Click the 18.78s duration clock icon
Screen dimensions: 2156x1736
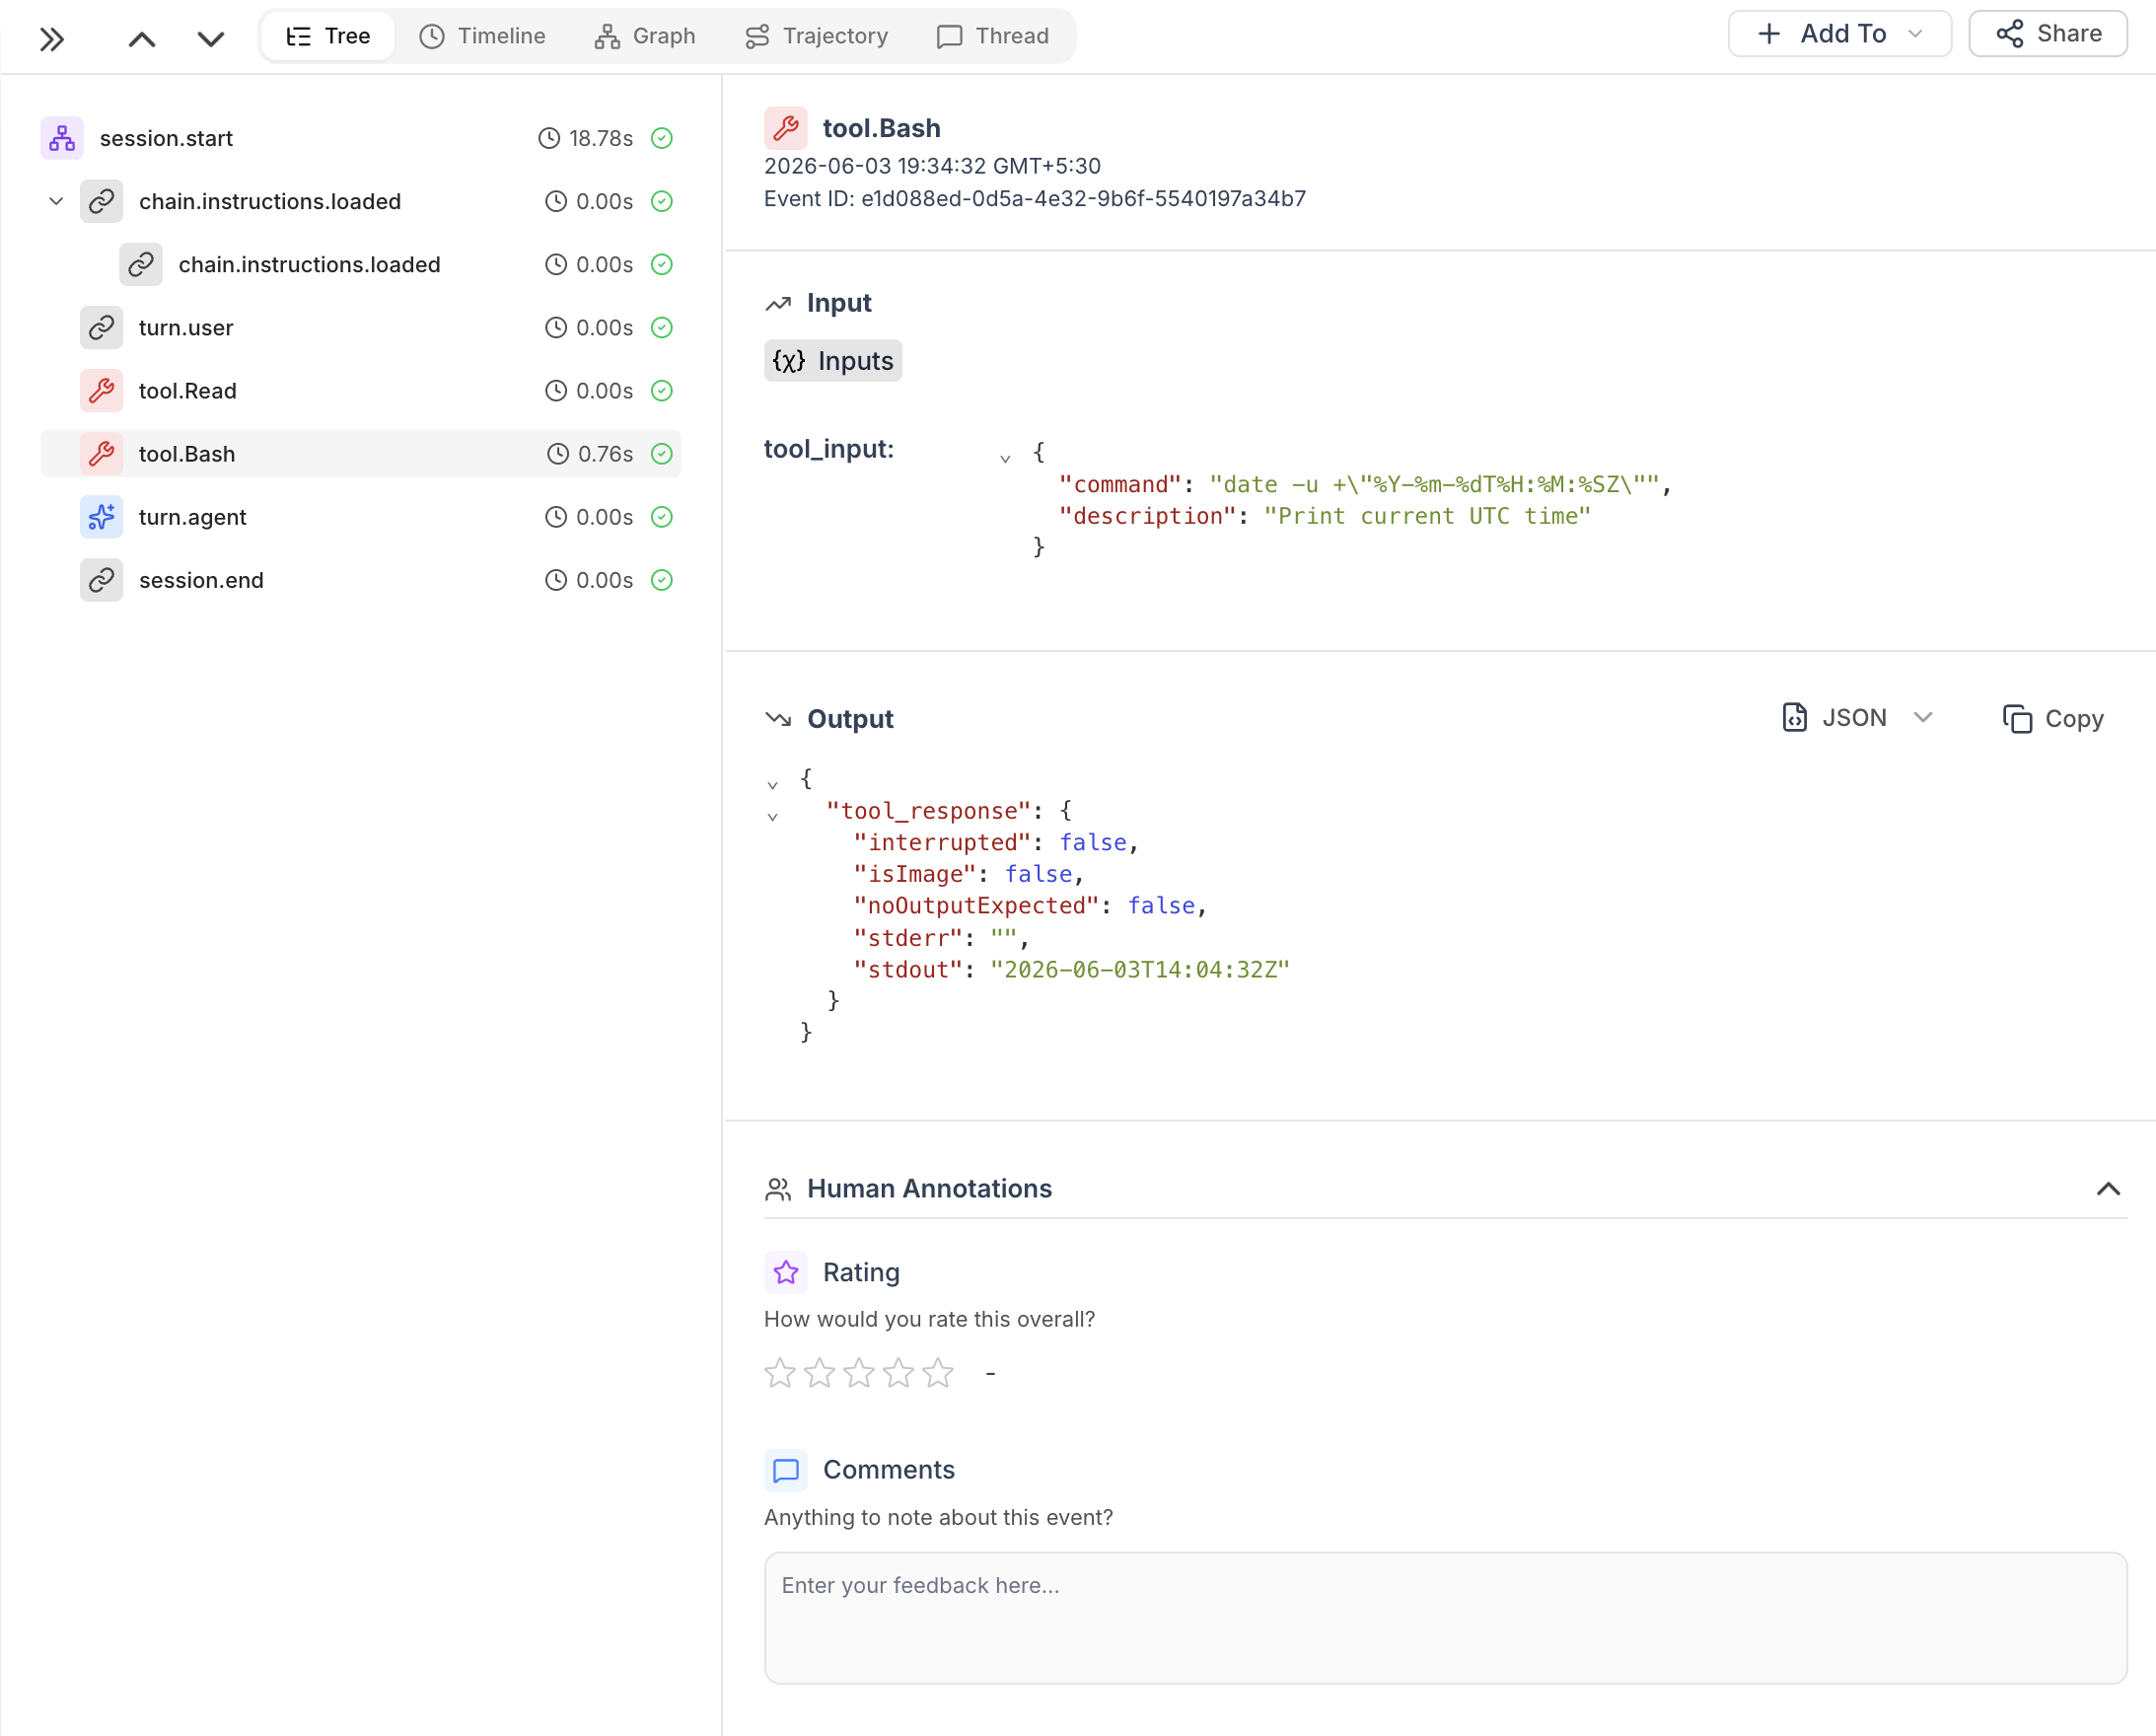point(549,138)
